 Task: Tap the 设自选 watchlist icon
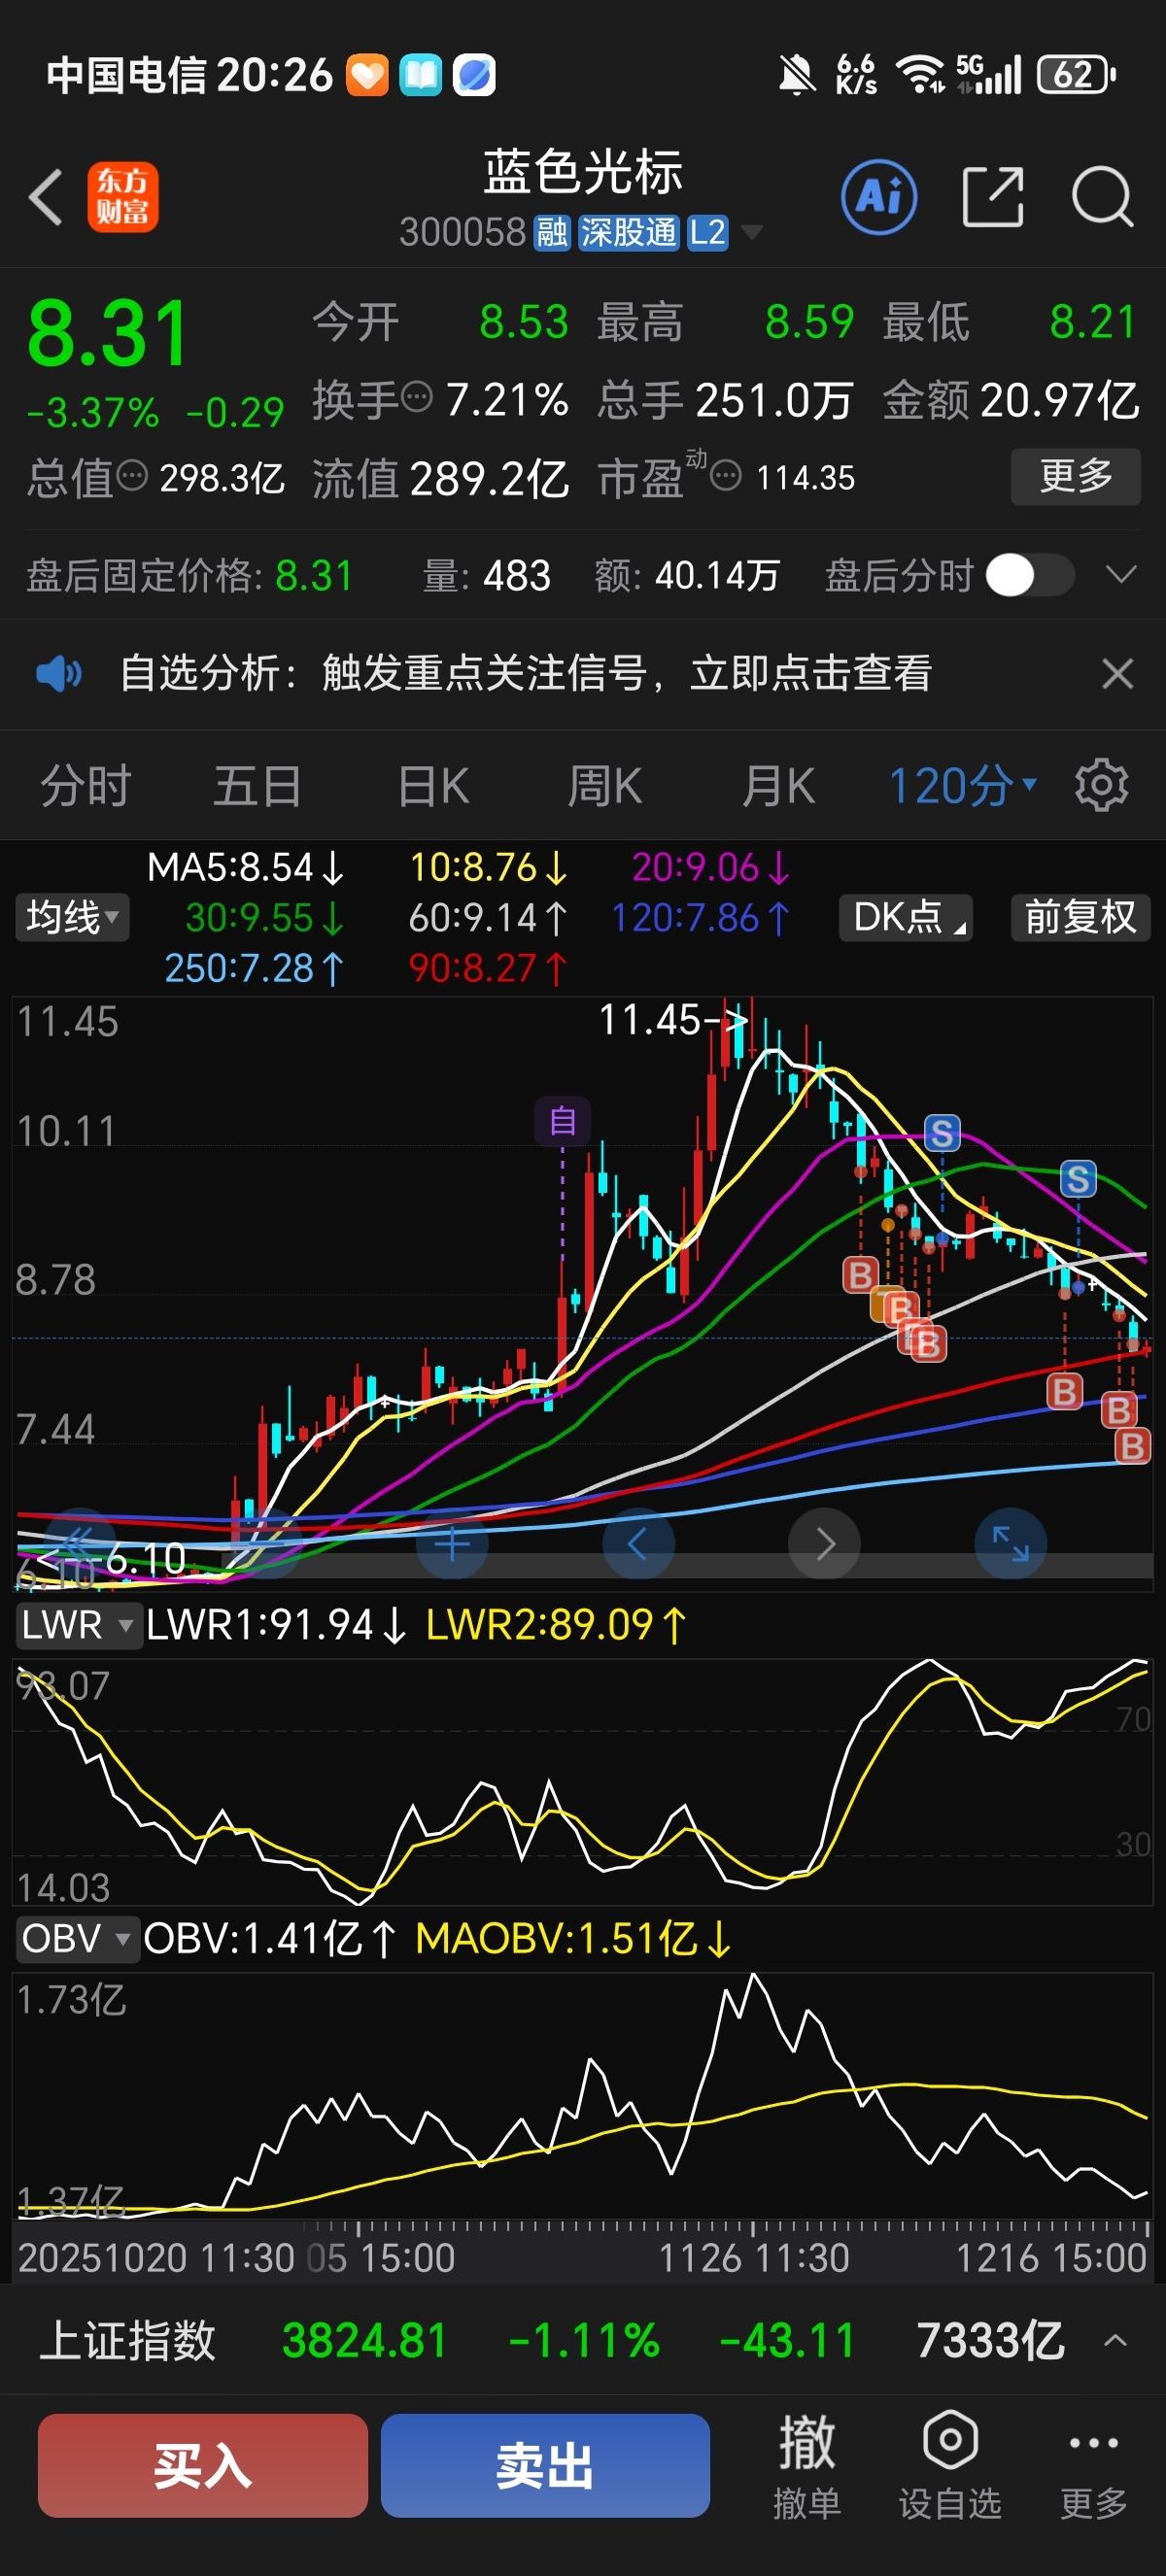click(x=949, y=2465)
